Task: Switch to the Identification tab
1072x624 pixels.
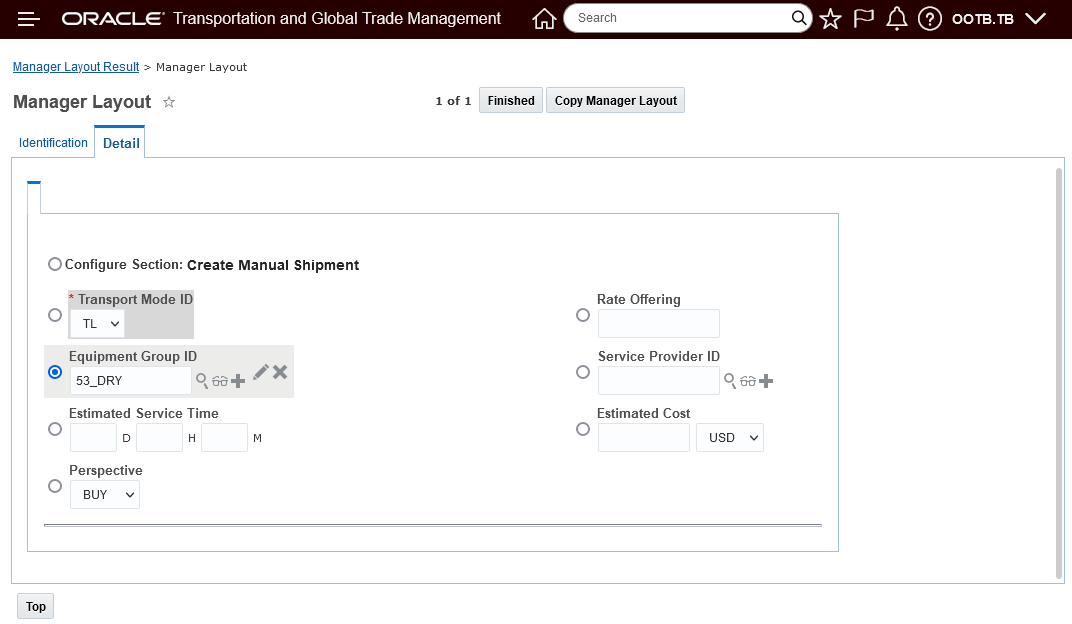Action: (53, 143)
